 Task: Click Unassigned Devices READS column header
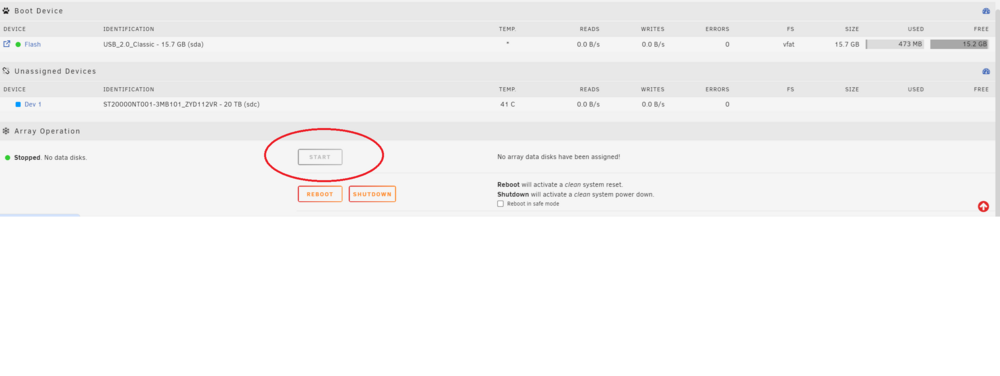pos(589,89)
